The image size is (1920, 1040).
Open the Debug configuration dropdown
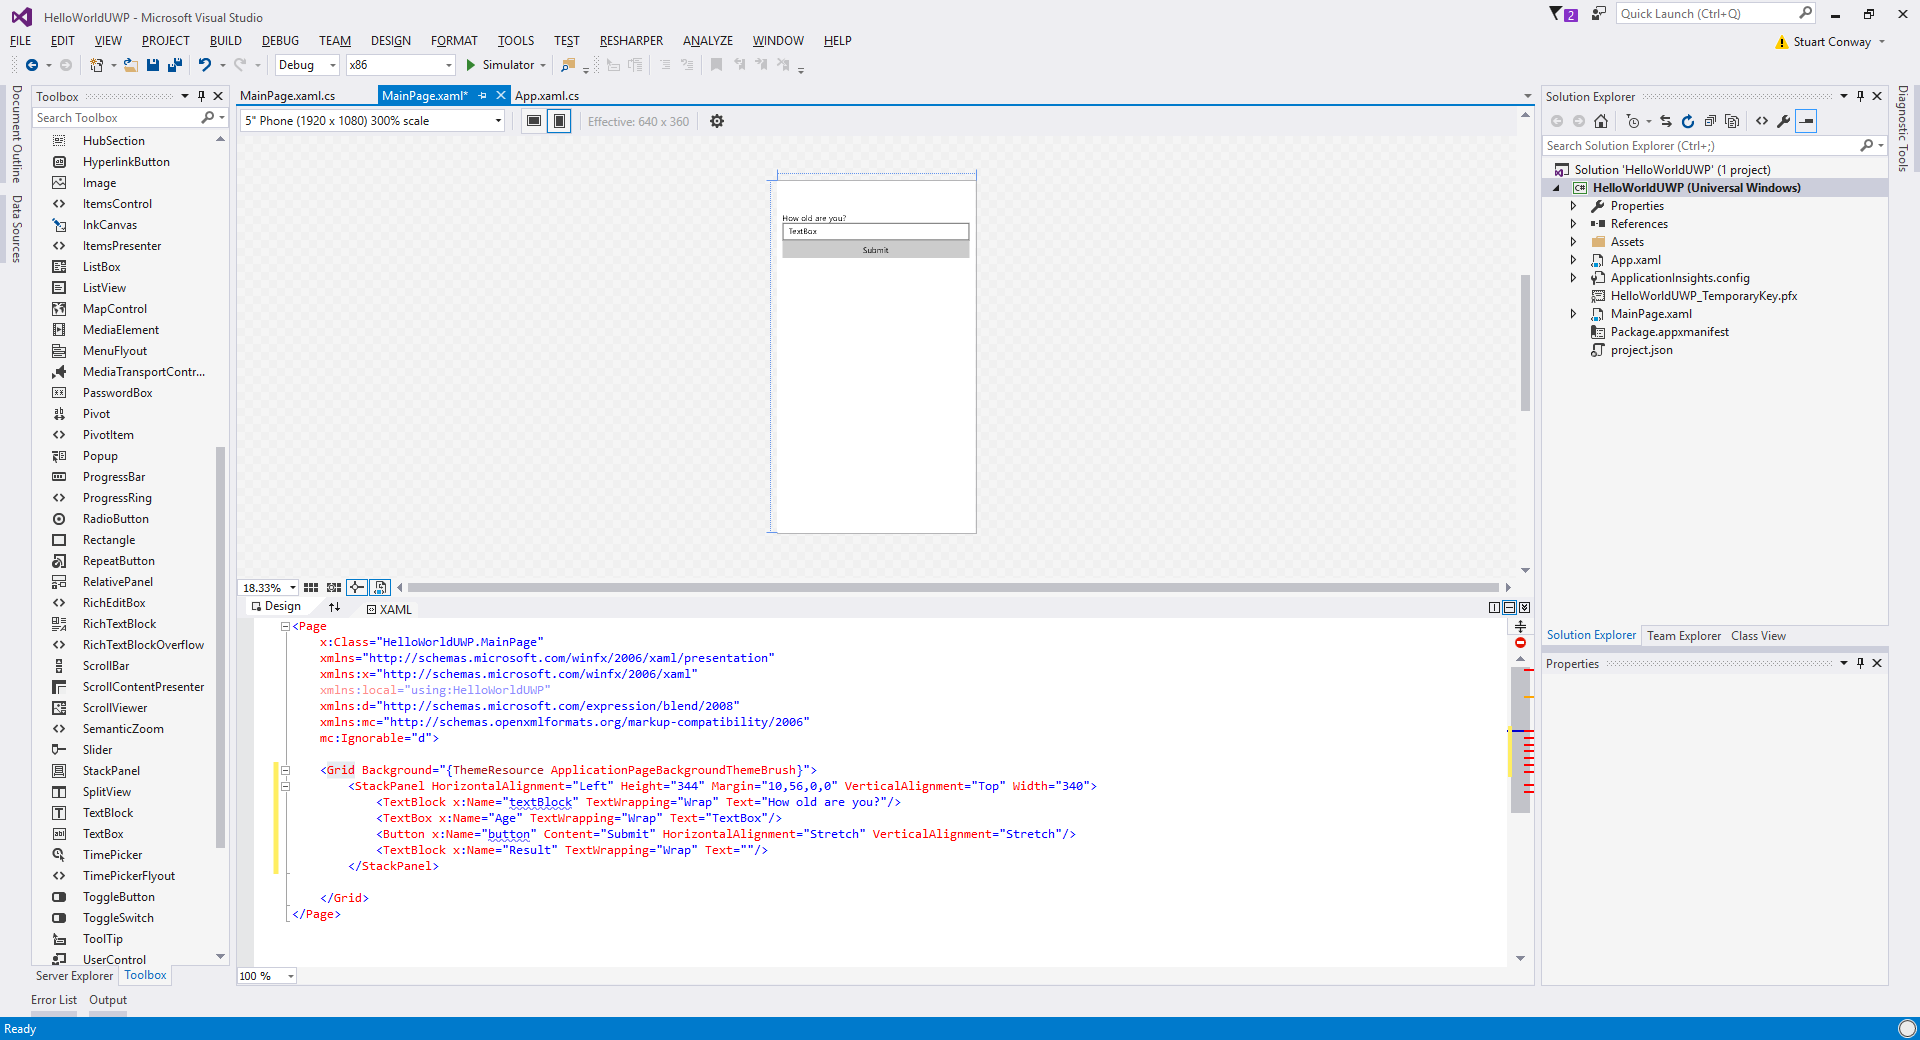[x=333, y=65]
